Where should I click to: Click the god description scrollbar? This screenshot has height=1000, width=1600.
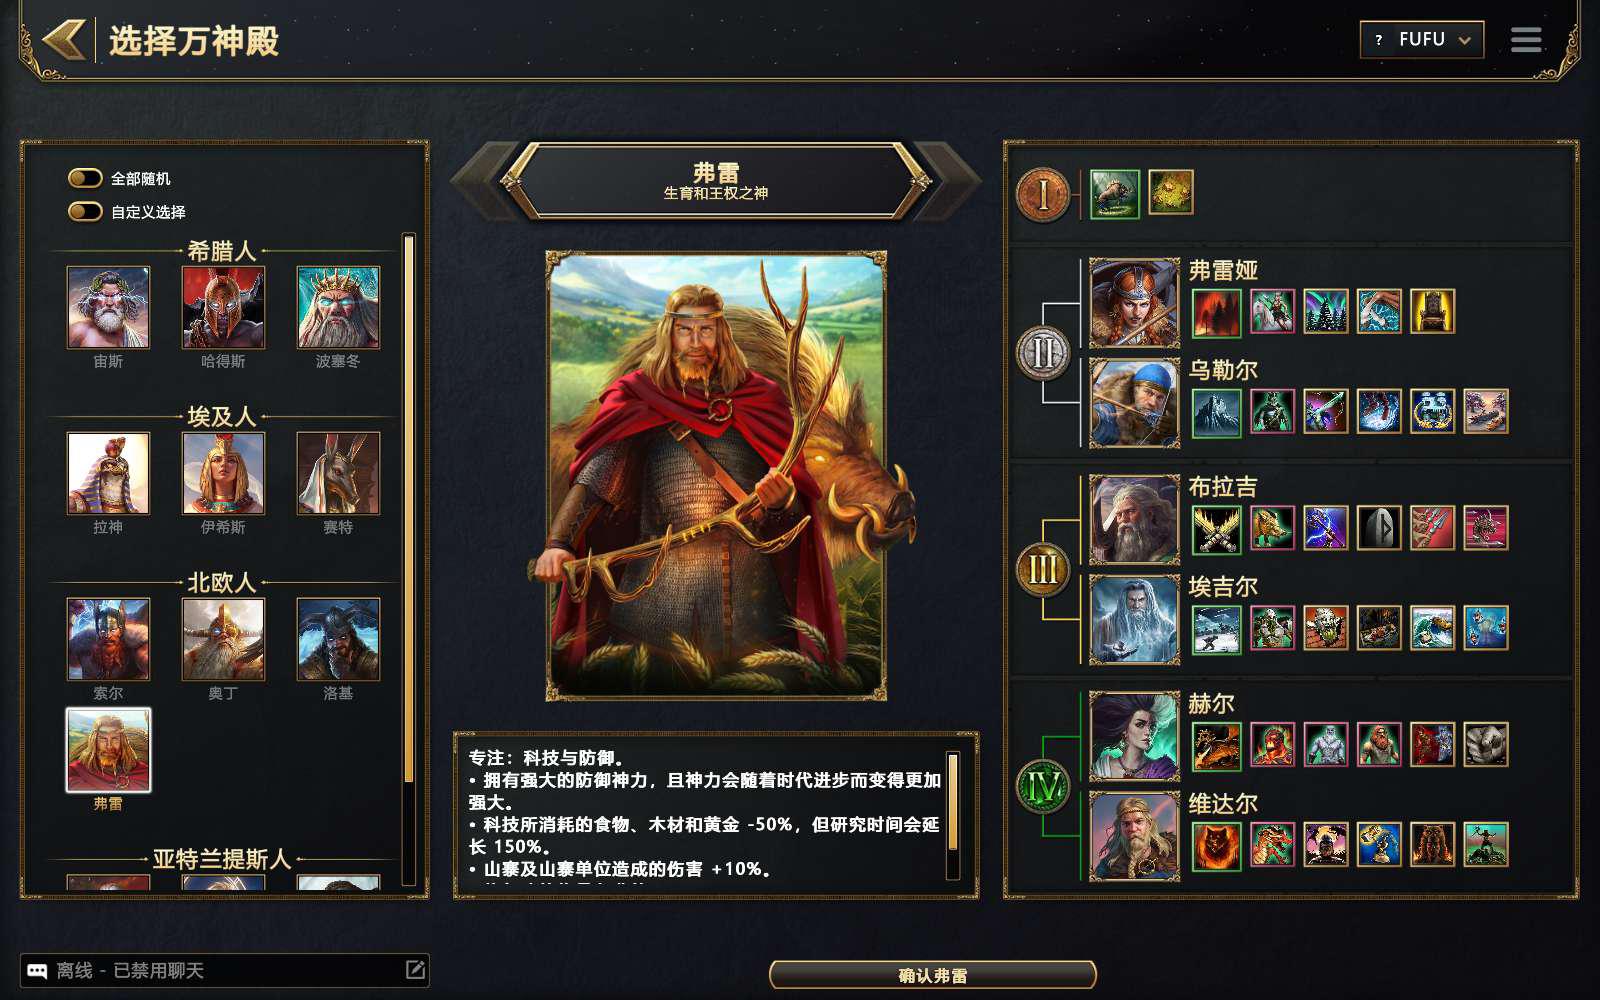click(953, 816)
